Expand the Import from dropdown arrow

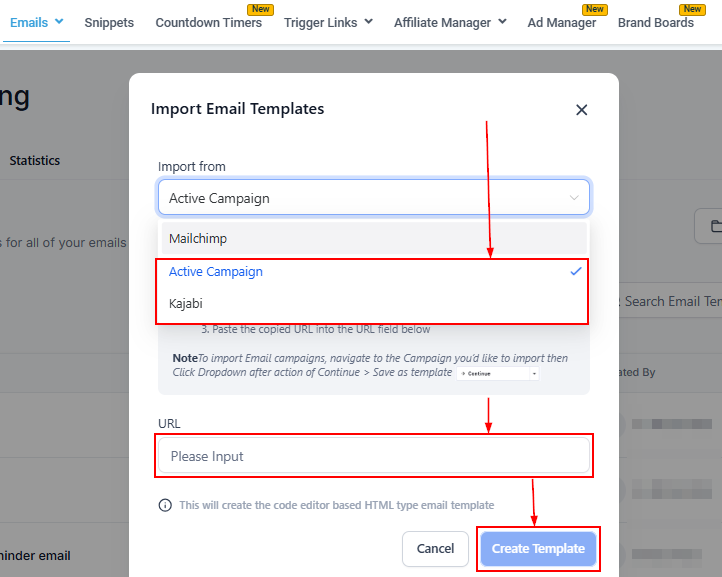pos(574,198)
